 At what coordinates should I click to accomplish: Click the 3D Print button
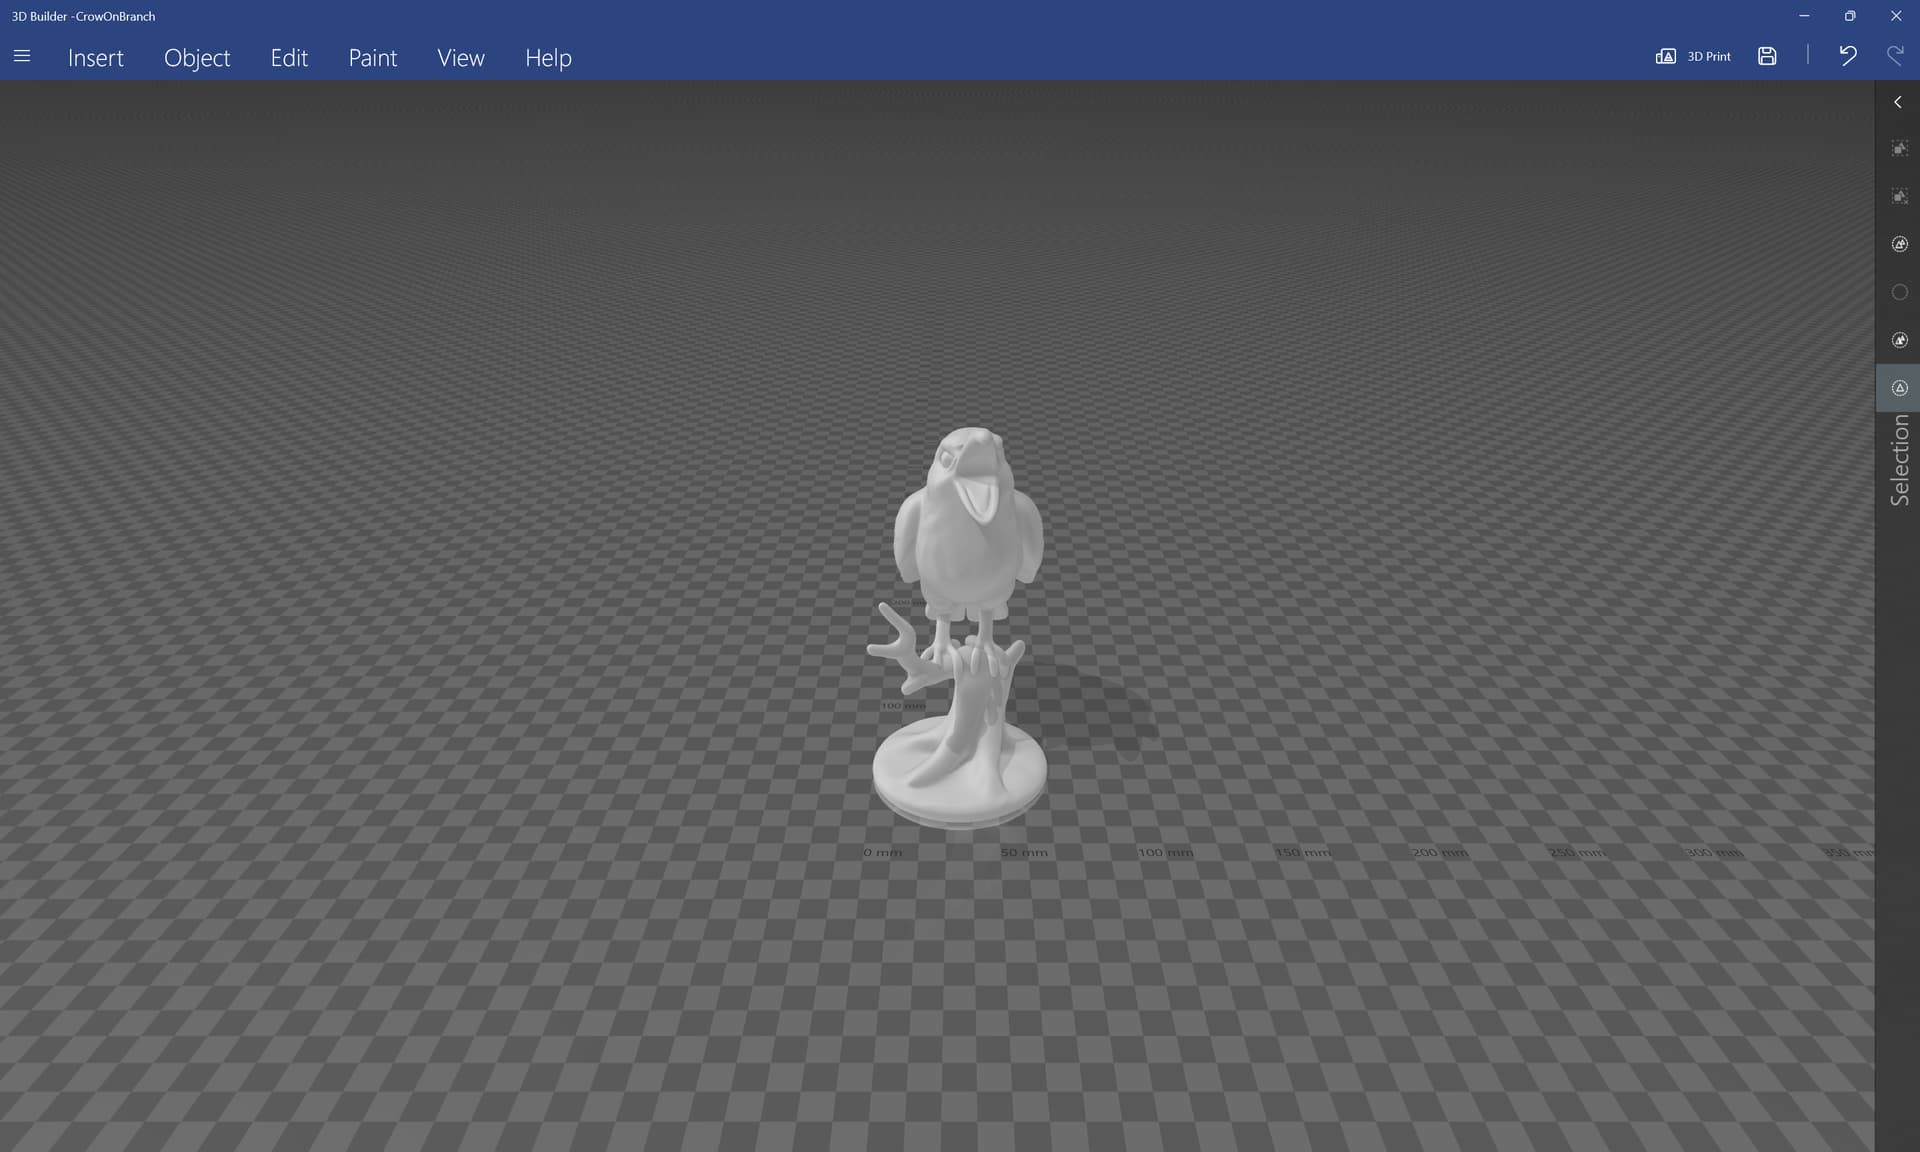1693,57
